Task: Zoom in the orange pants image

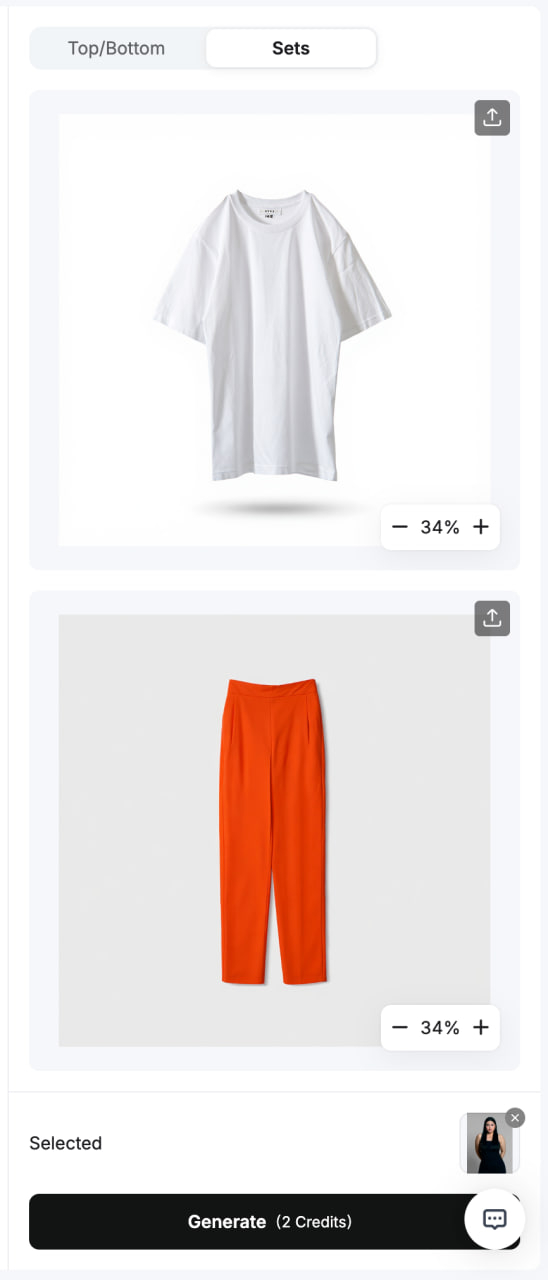Action: click(480, 1027)
